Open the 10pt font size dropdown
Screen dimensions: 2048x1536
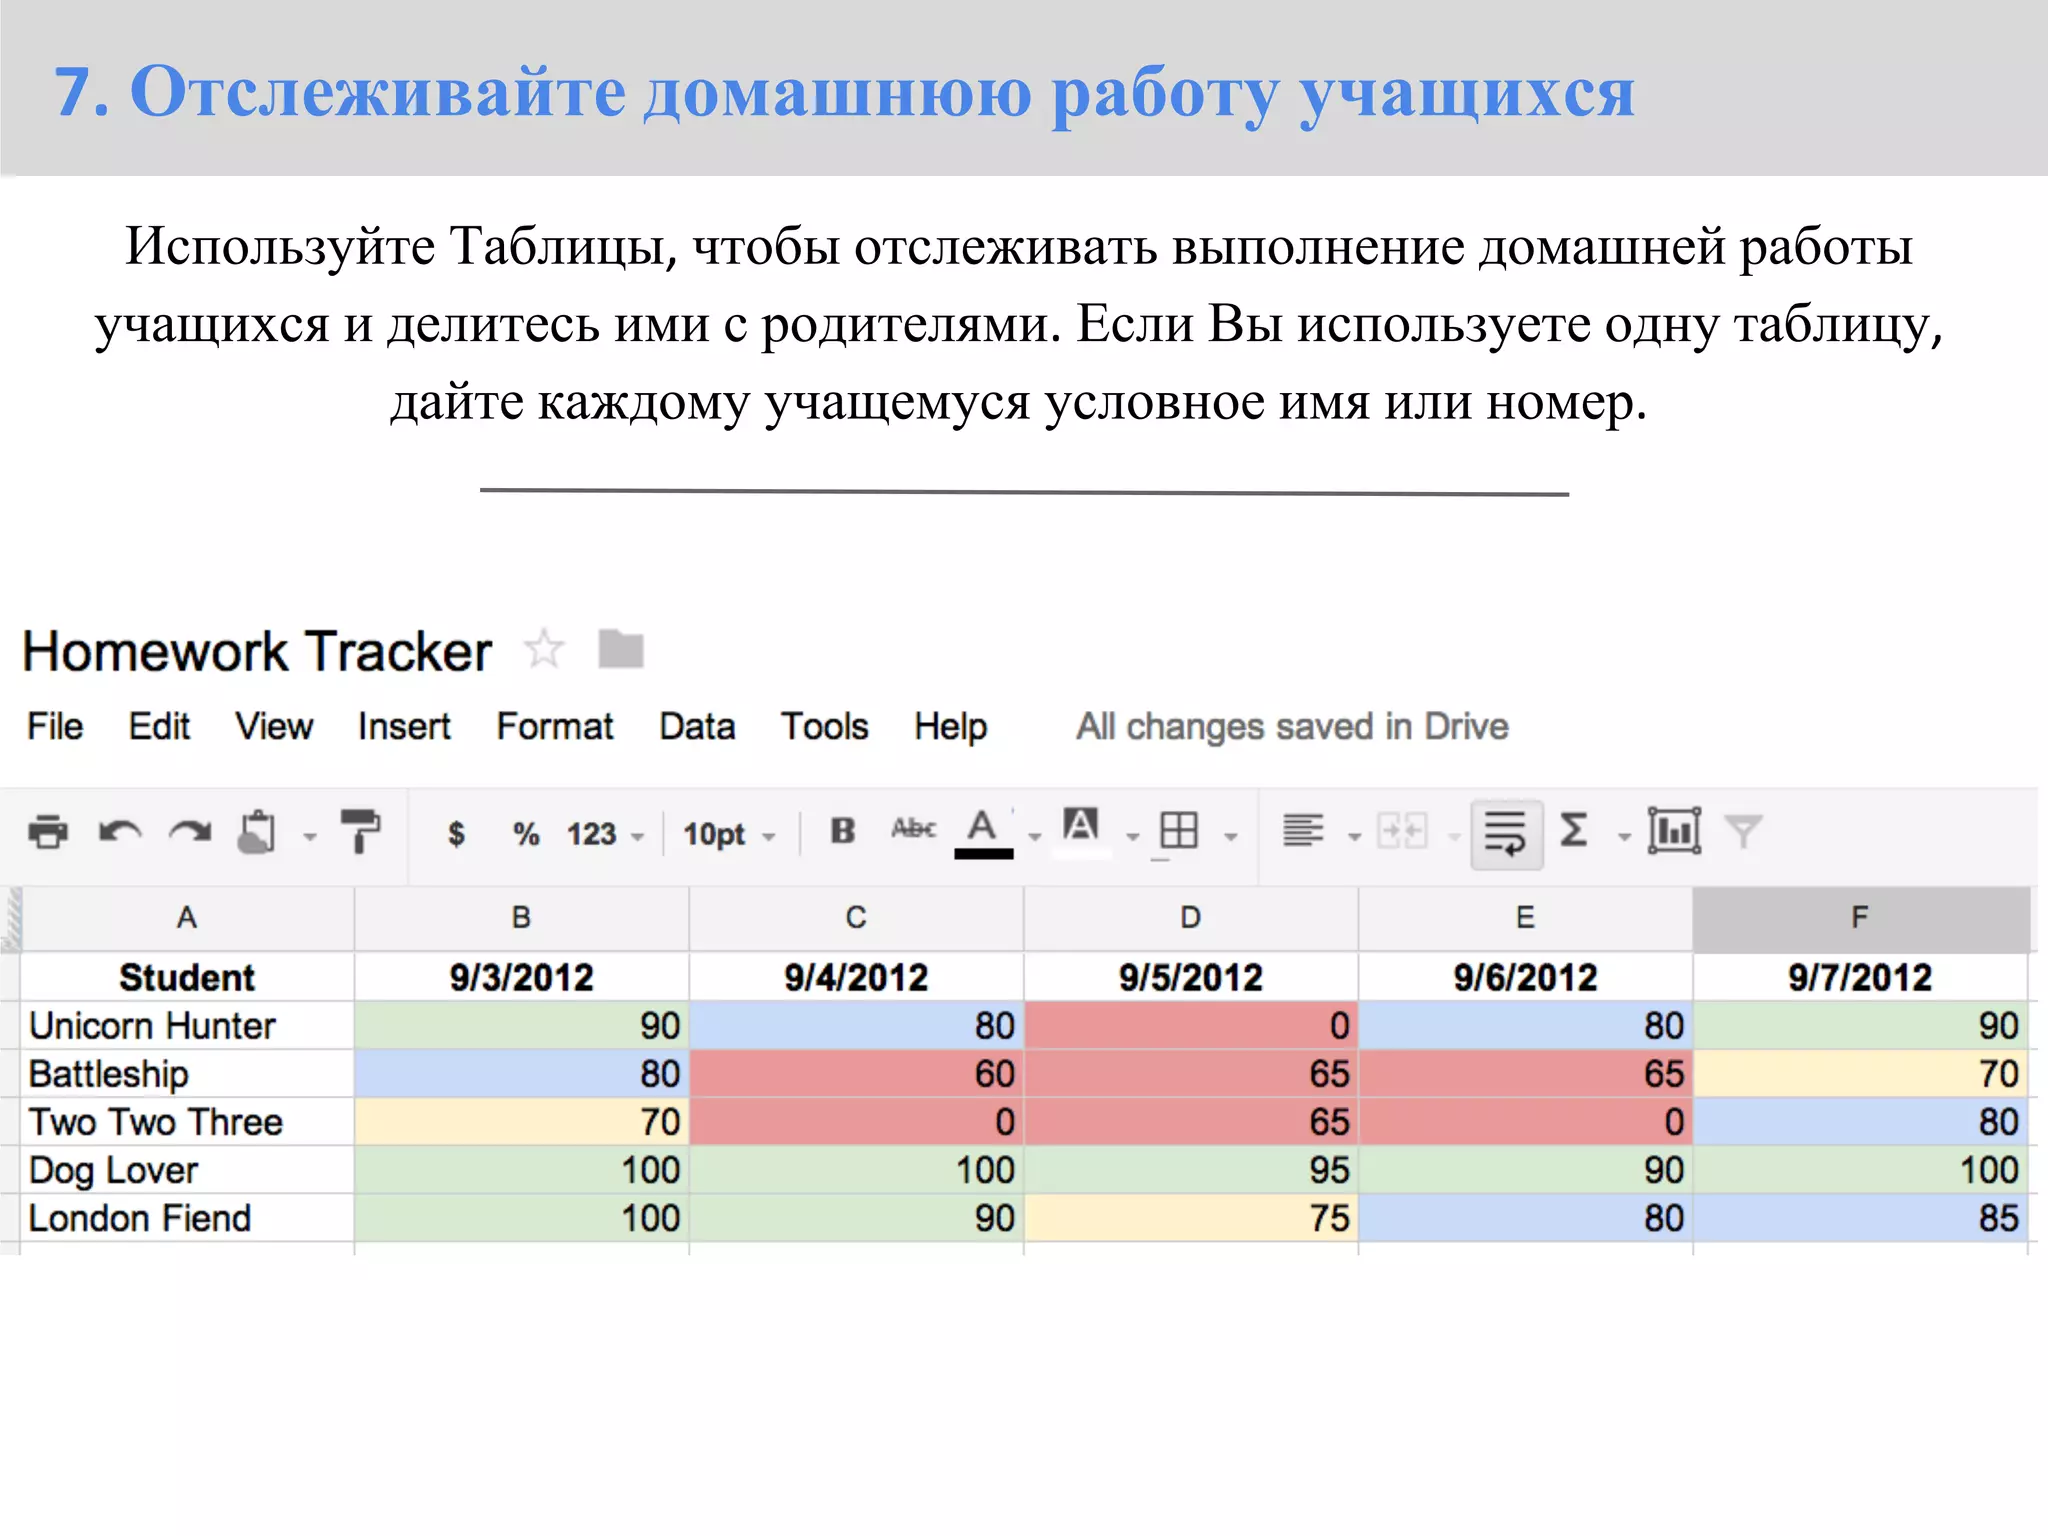pos(729,834)
